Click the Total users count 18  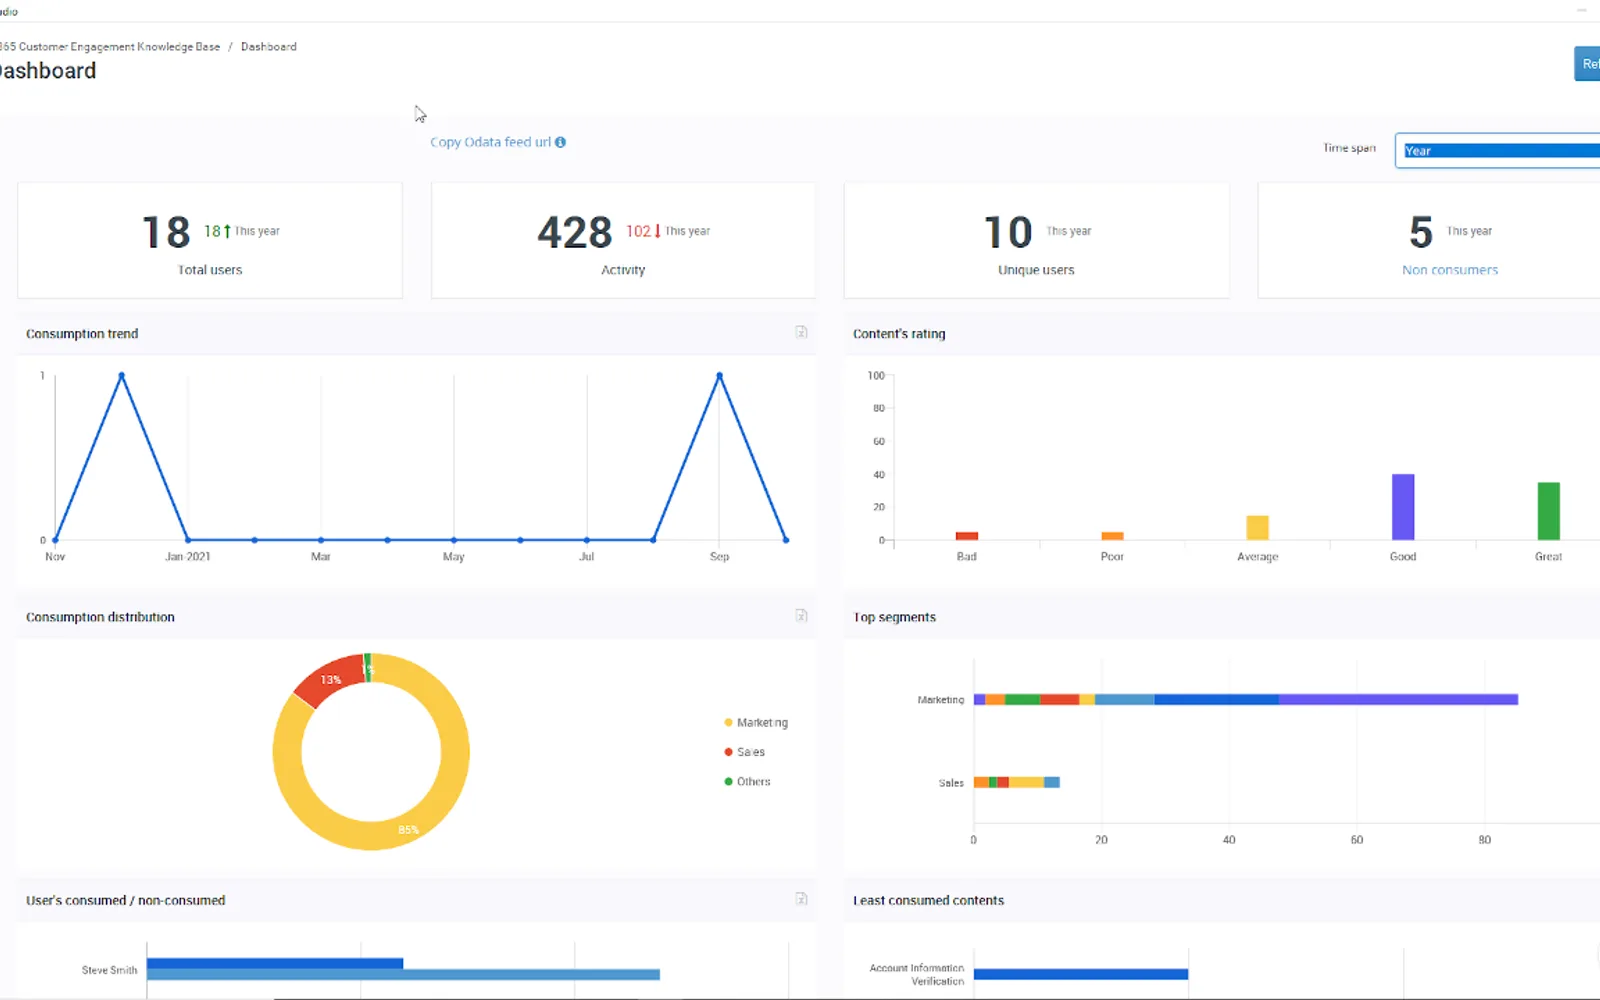[x=166, y=232]
